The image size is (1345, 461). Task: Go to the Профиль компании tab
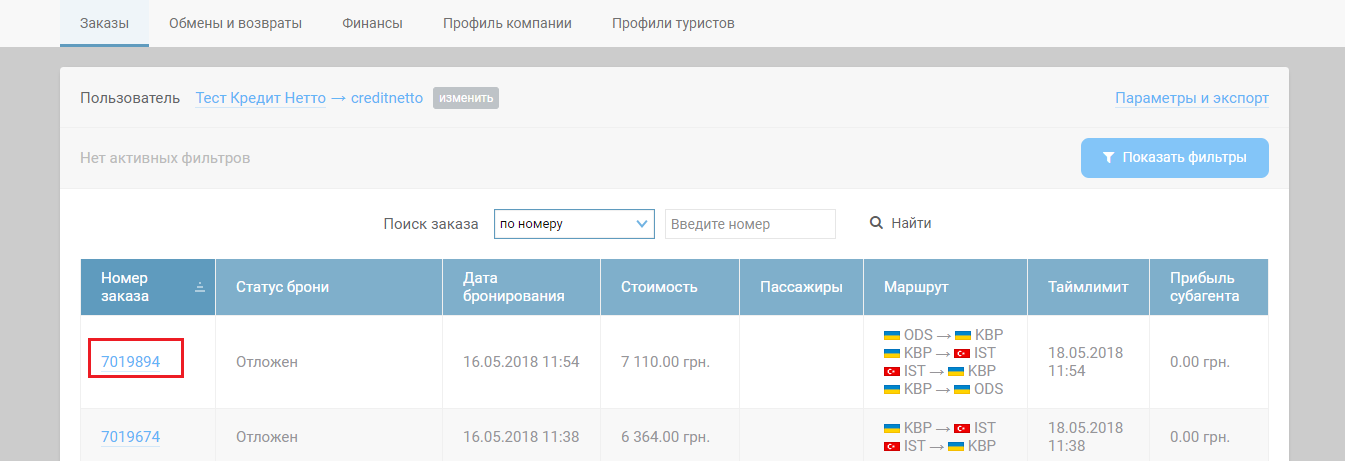pos(507,23)
